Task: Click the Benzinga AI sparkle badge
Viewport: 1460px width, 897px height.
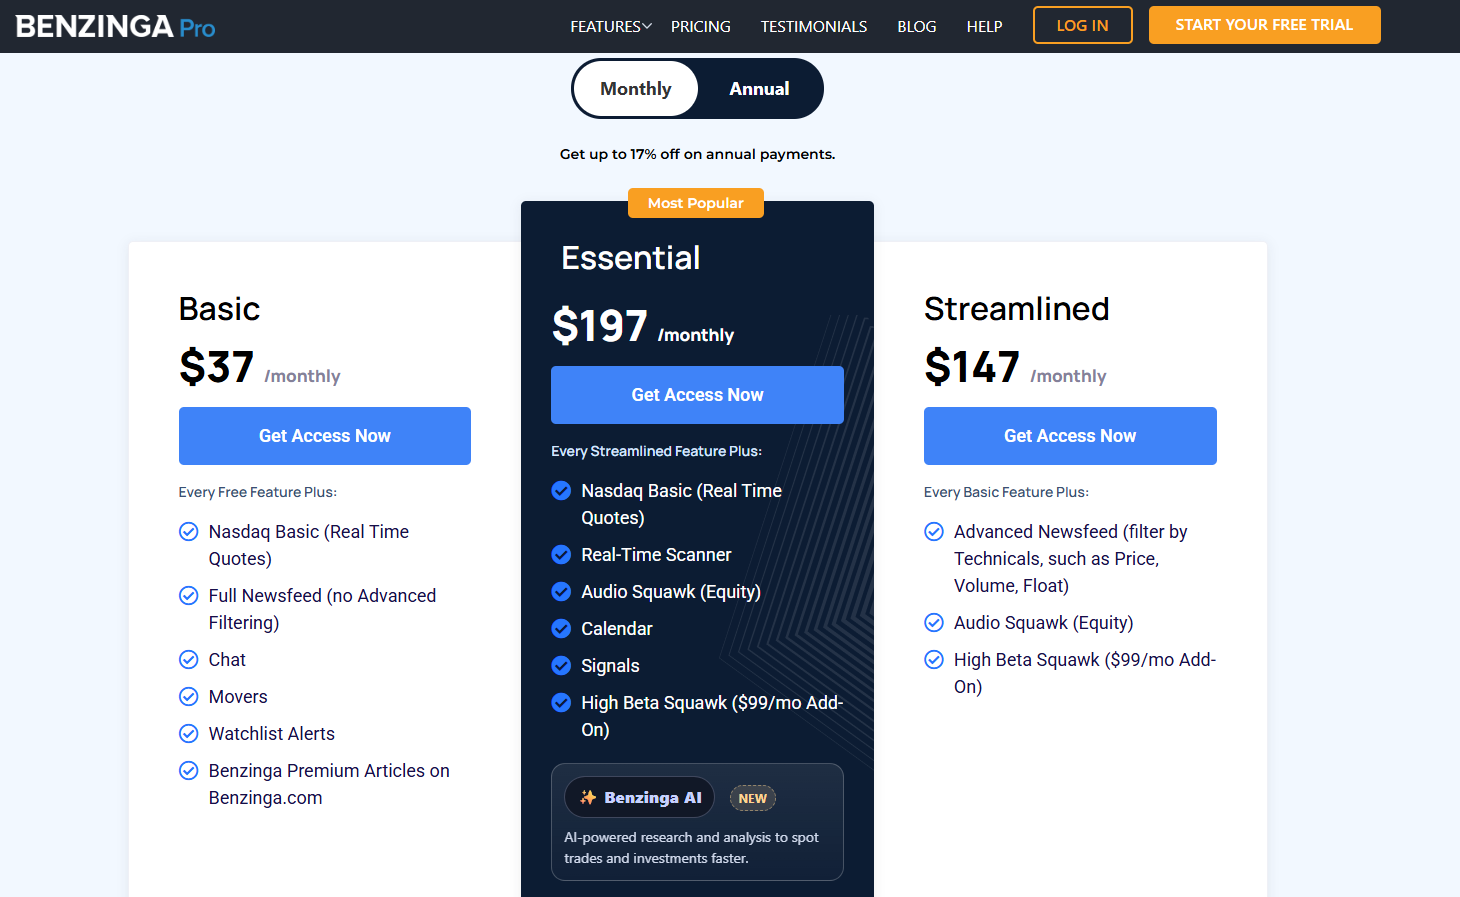Action: point(640,797)
